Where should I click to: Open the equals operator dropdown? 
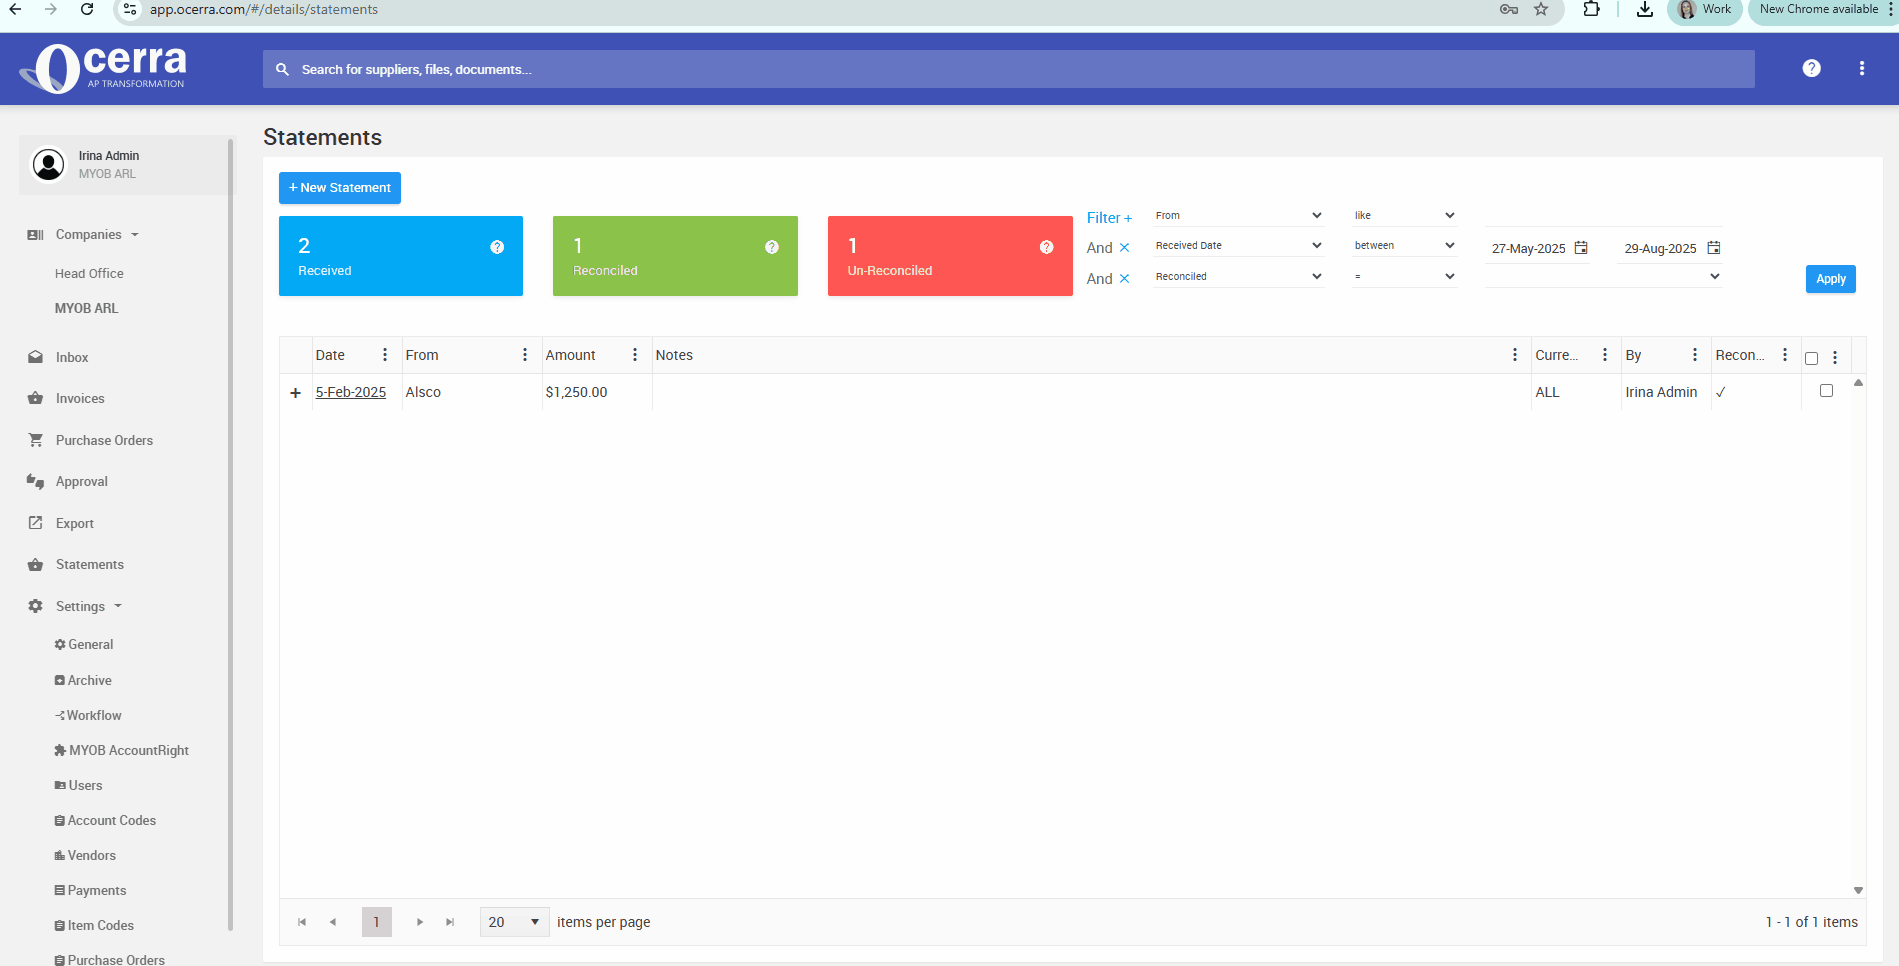(1404, 277)
